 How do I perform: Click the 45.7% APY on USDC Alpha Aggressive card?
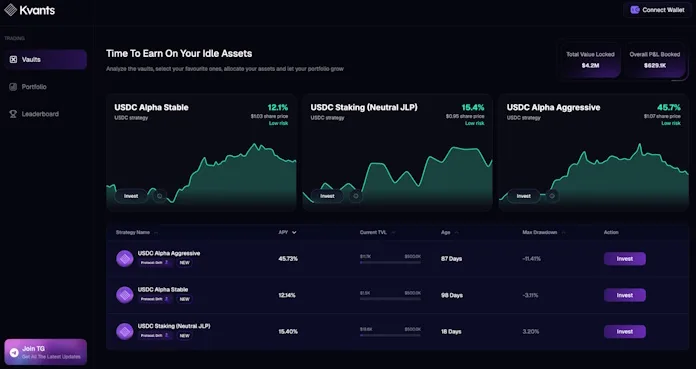[x=669, y=107]
